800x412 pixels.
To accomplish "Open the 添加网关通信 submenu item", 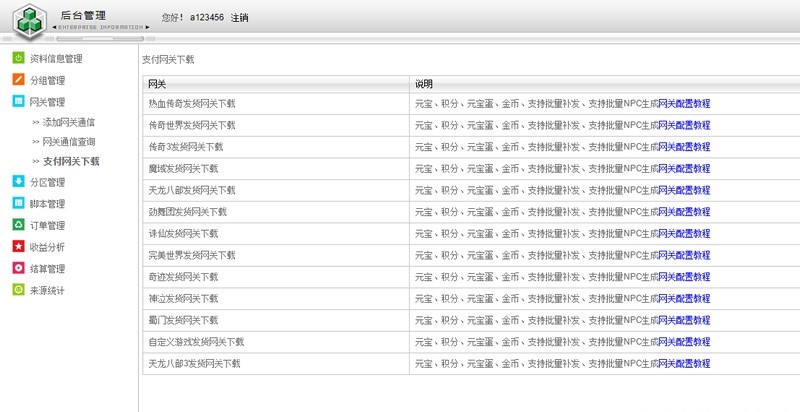I will tap(68, 122).
